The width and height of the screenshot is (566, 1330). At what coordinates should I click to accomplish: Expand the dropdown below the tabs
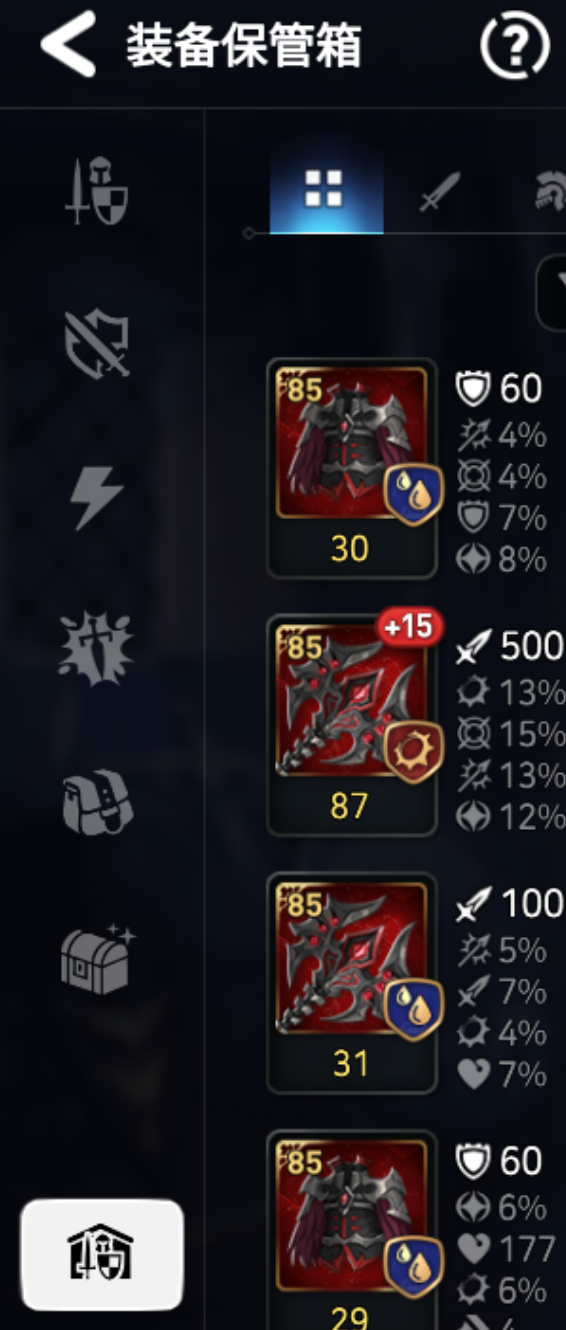point(552,293)
